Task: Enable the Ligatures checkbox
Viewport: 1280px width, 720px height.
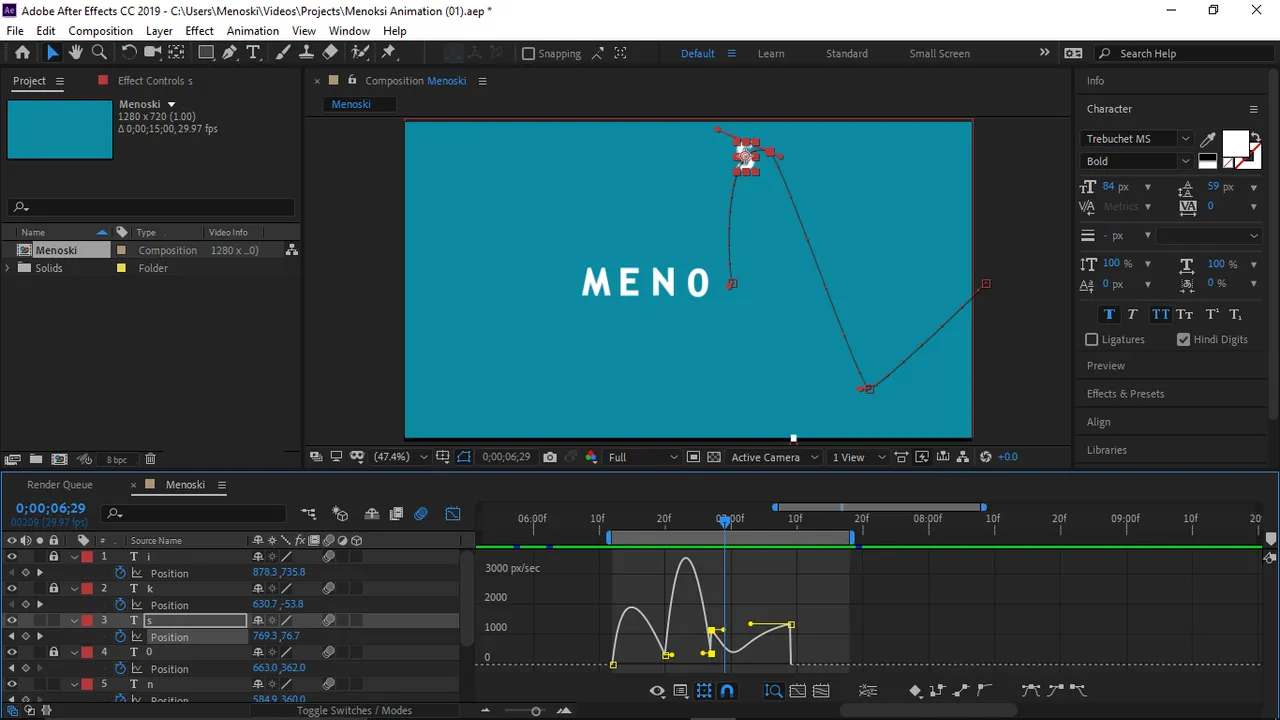Action: pos(1092,339)
